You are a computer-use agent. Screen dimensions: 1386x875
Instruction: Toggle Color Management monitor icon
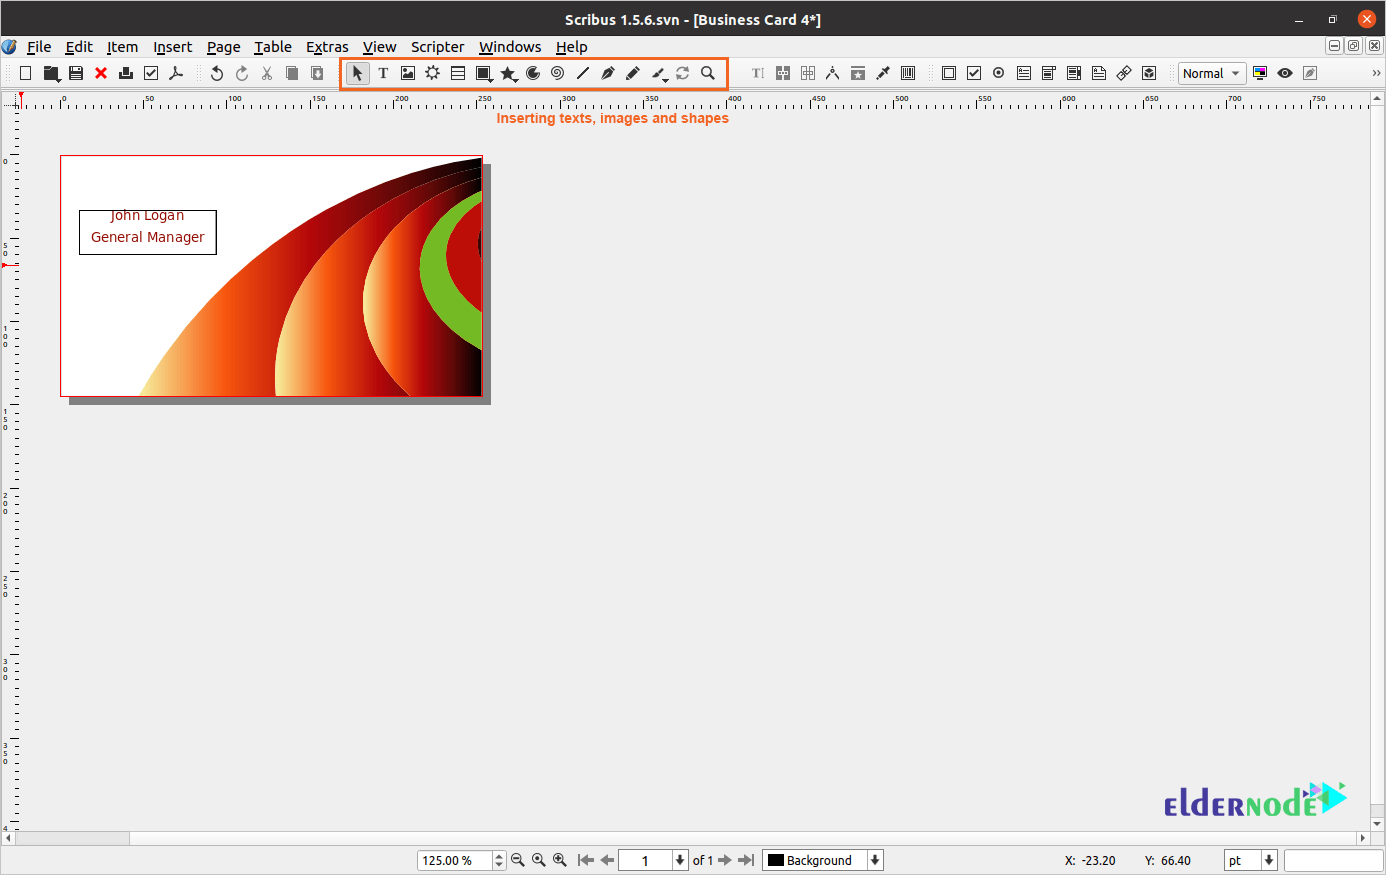point(1260,73)
